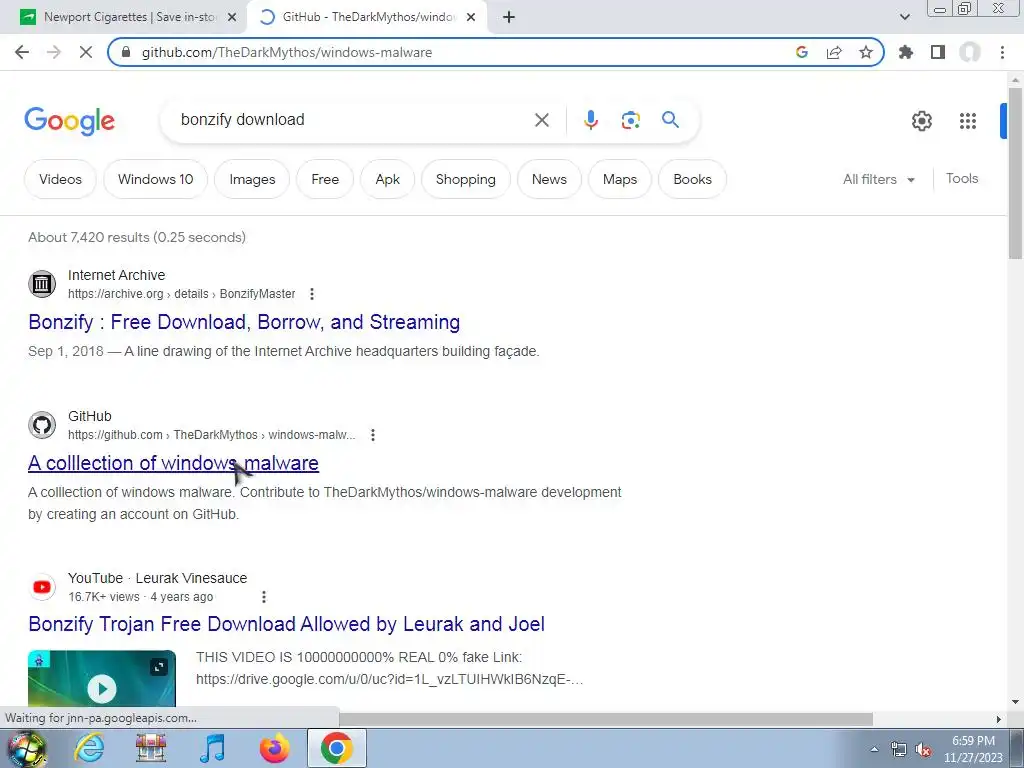Close the Newport Cigarettes tab
Viewport: 1024px width, 768px height.
pos(232,17)
